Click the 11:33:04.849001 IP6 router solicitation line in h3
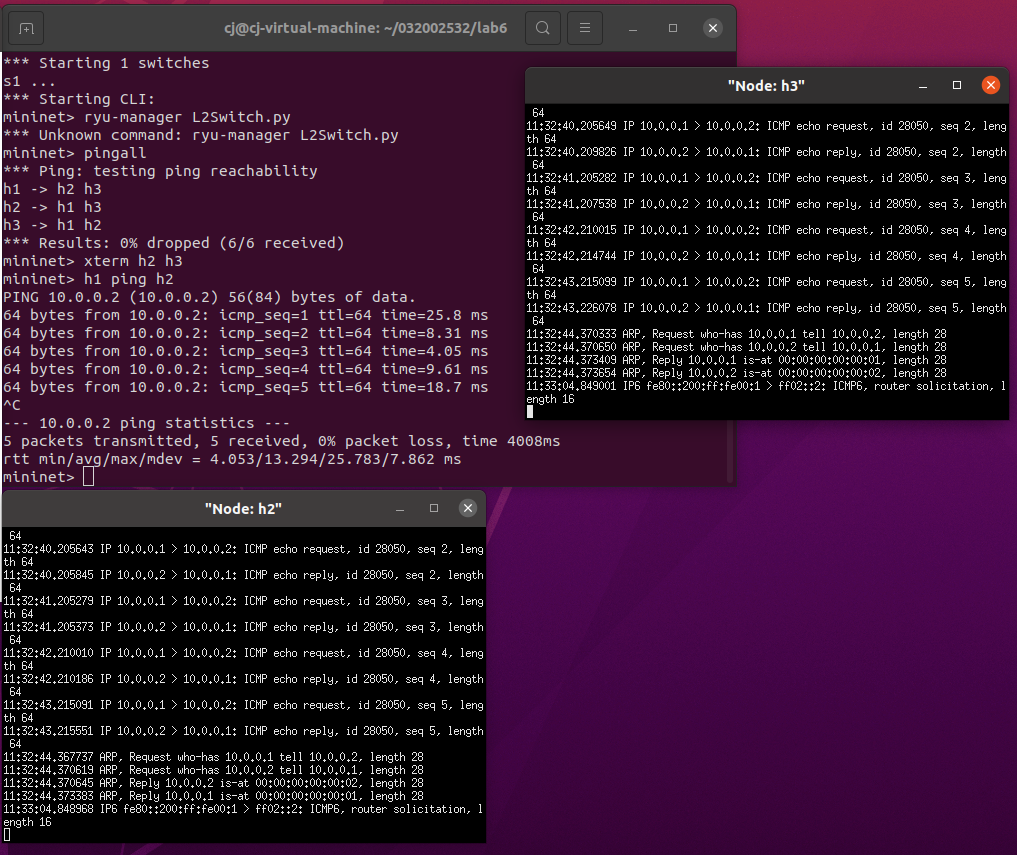 click(766, 392)
